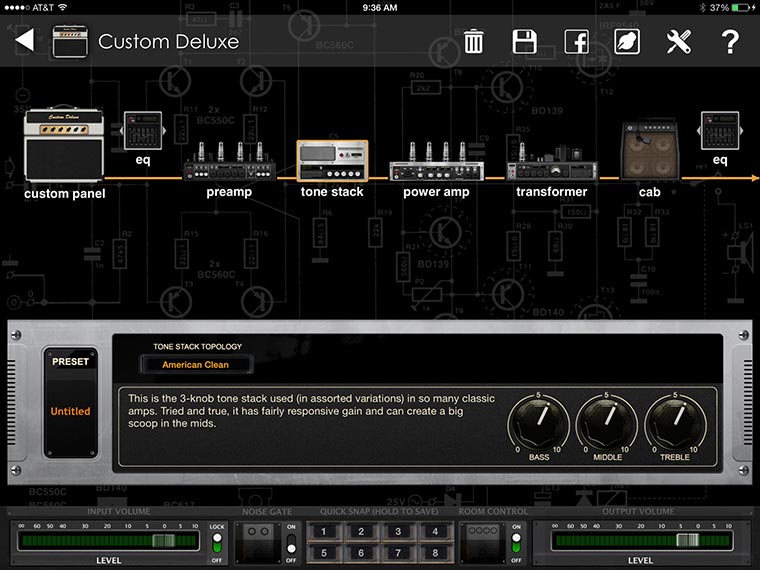Open the Custom Deluxe amp thumbnail in header
Image resolution: width=760 pixels, height=570 pixels.
70,42
